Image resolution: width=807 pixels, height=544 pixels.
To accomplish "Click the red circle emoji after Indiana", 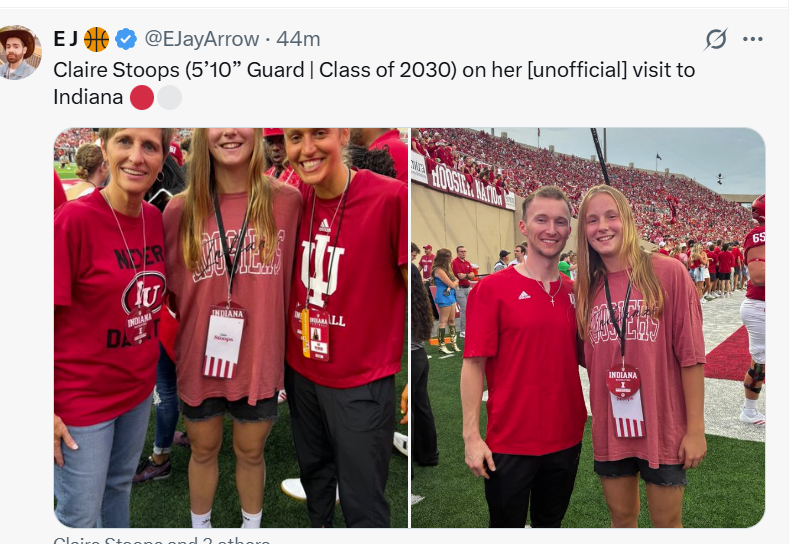I will (142, 98).
